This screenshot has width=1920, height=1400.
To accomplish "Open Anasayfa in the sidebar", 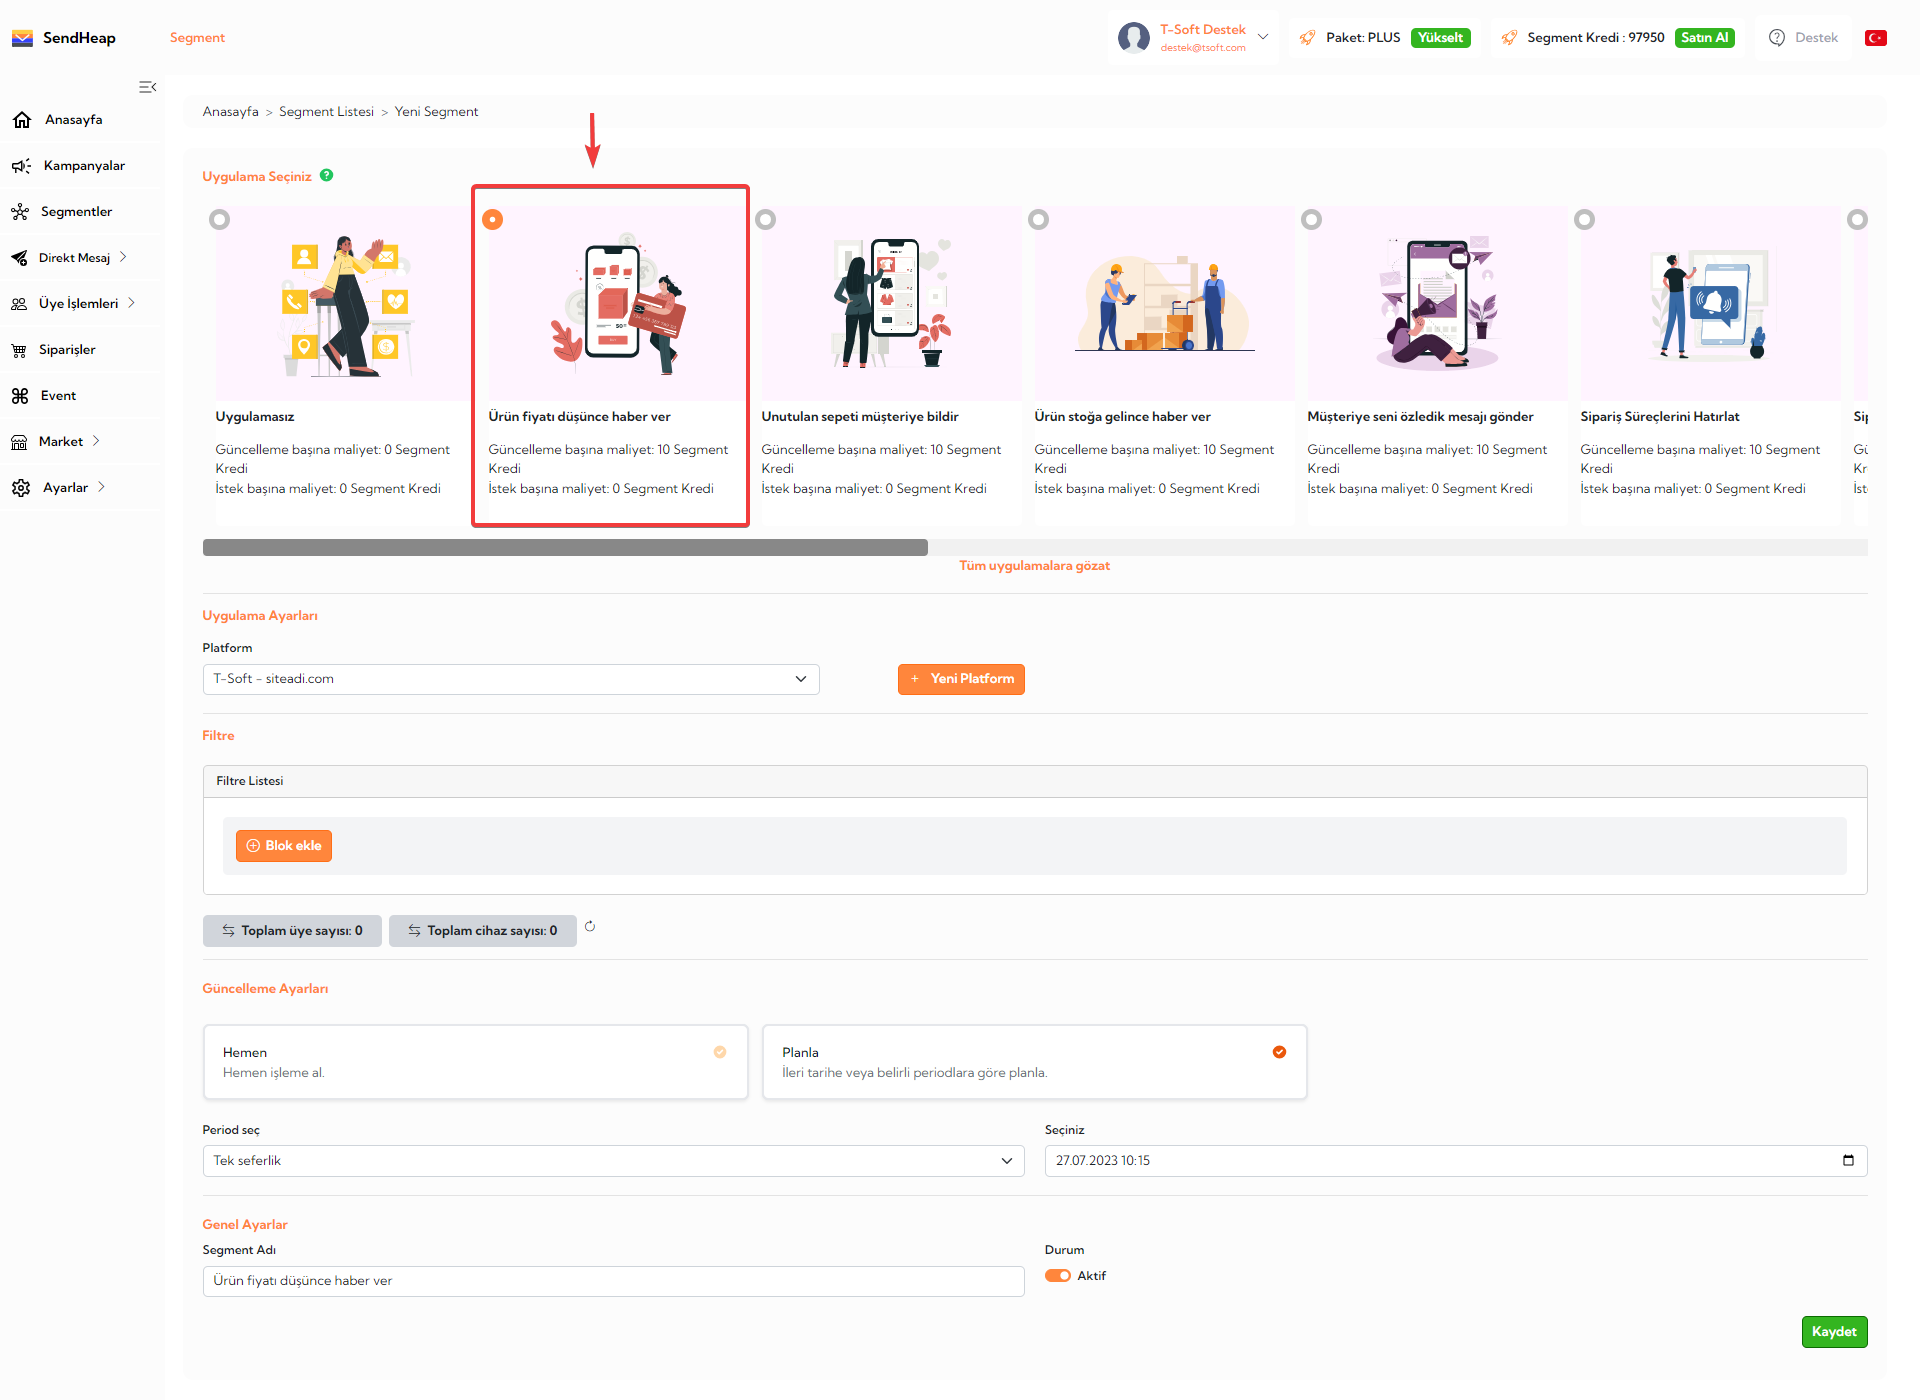I will (x=73, y=120).
